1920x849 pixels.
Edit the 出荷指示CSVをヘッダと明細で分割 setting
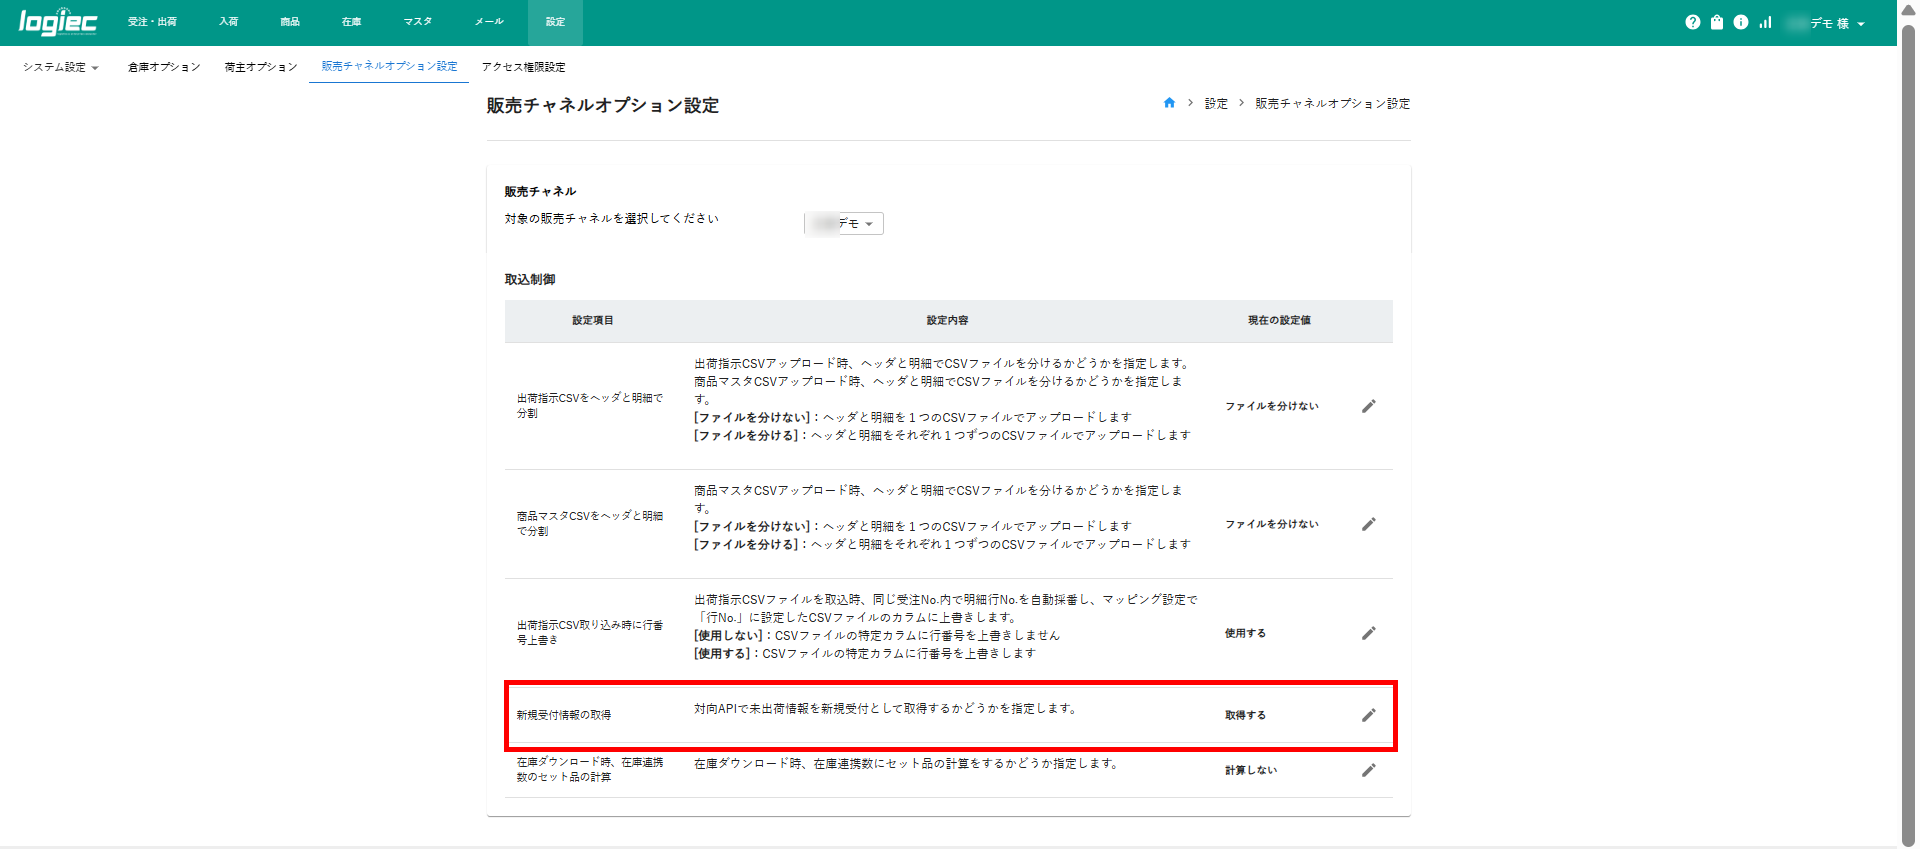click(1369, 406)
